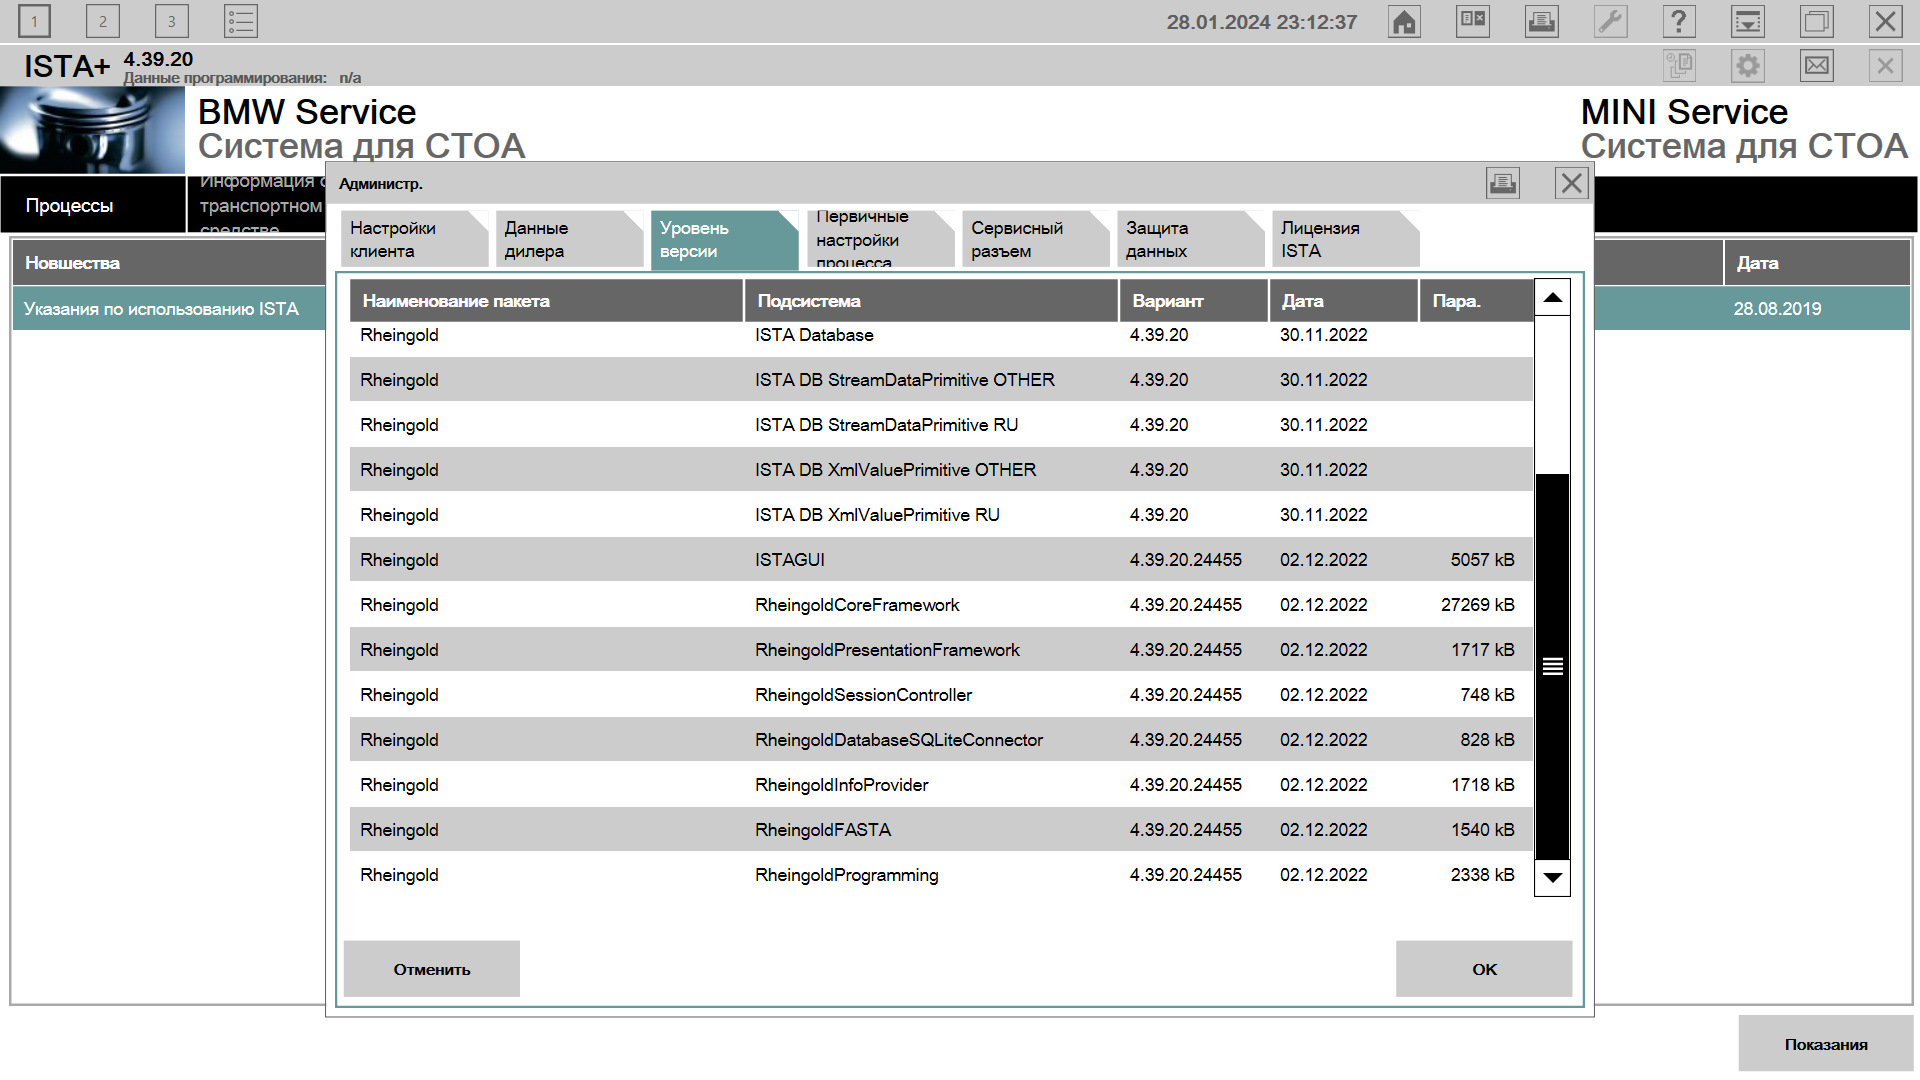
Task: Open the gear settings icon in second toolbar row
Action: pyautogui.click(x=1748, y=66)
